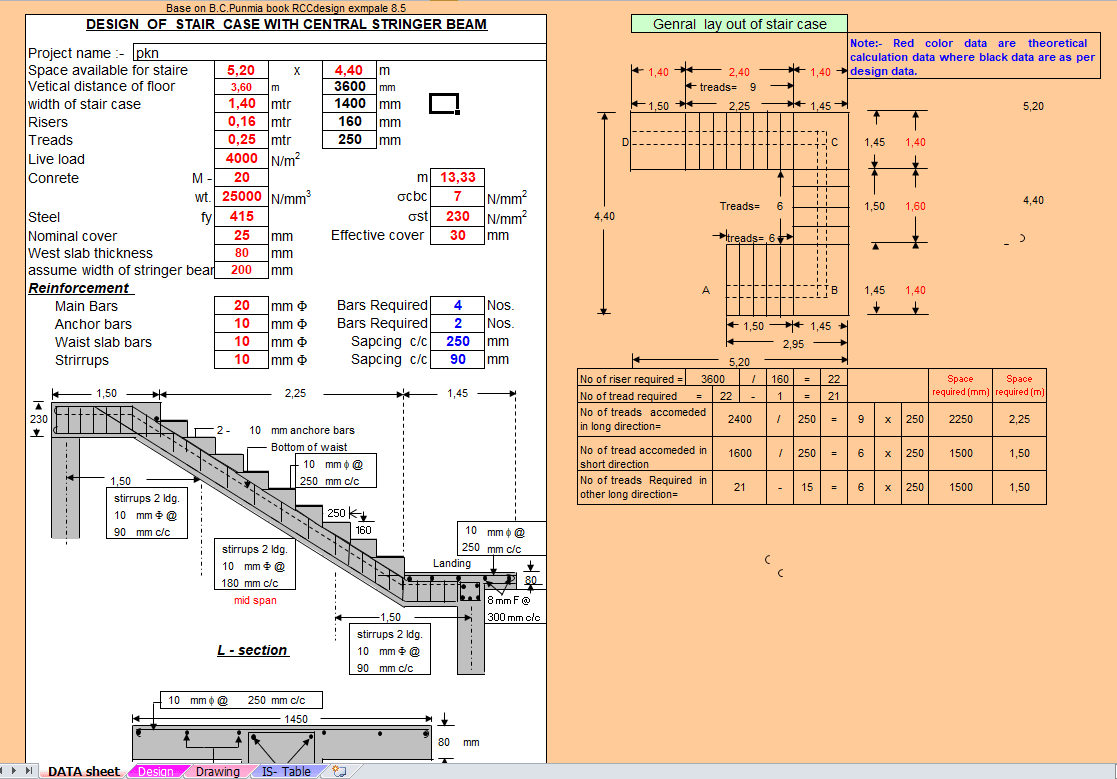Select the stair case width cell 1,40
1117x779 pixels.
click(241, 104)
